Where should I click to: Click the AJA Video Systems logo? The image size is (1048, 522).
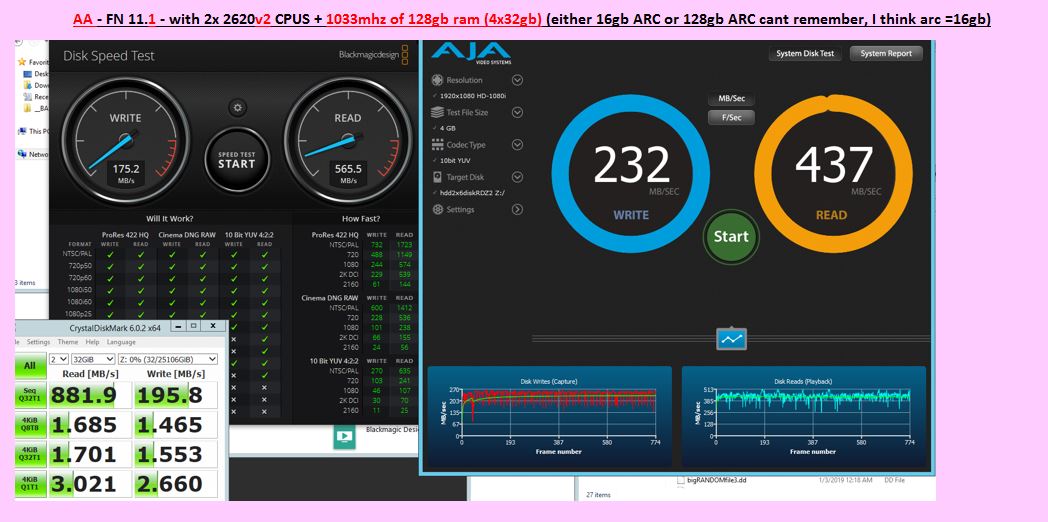coord(471,53)
